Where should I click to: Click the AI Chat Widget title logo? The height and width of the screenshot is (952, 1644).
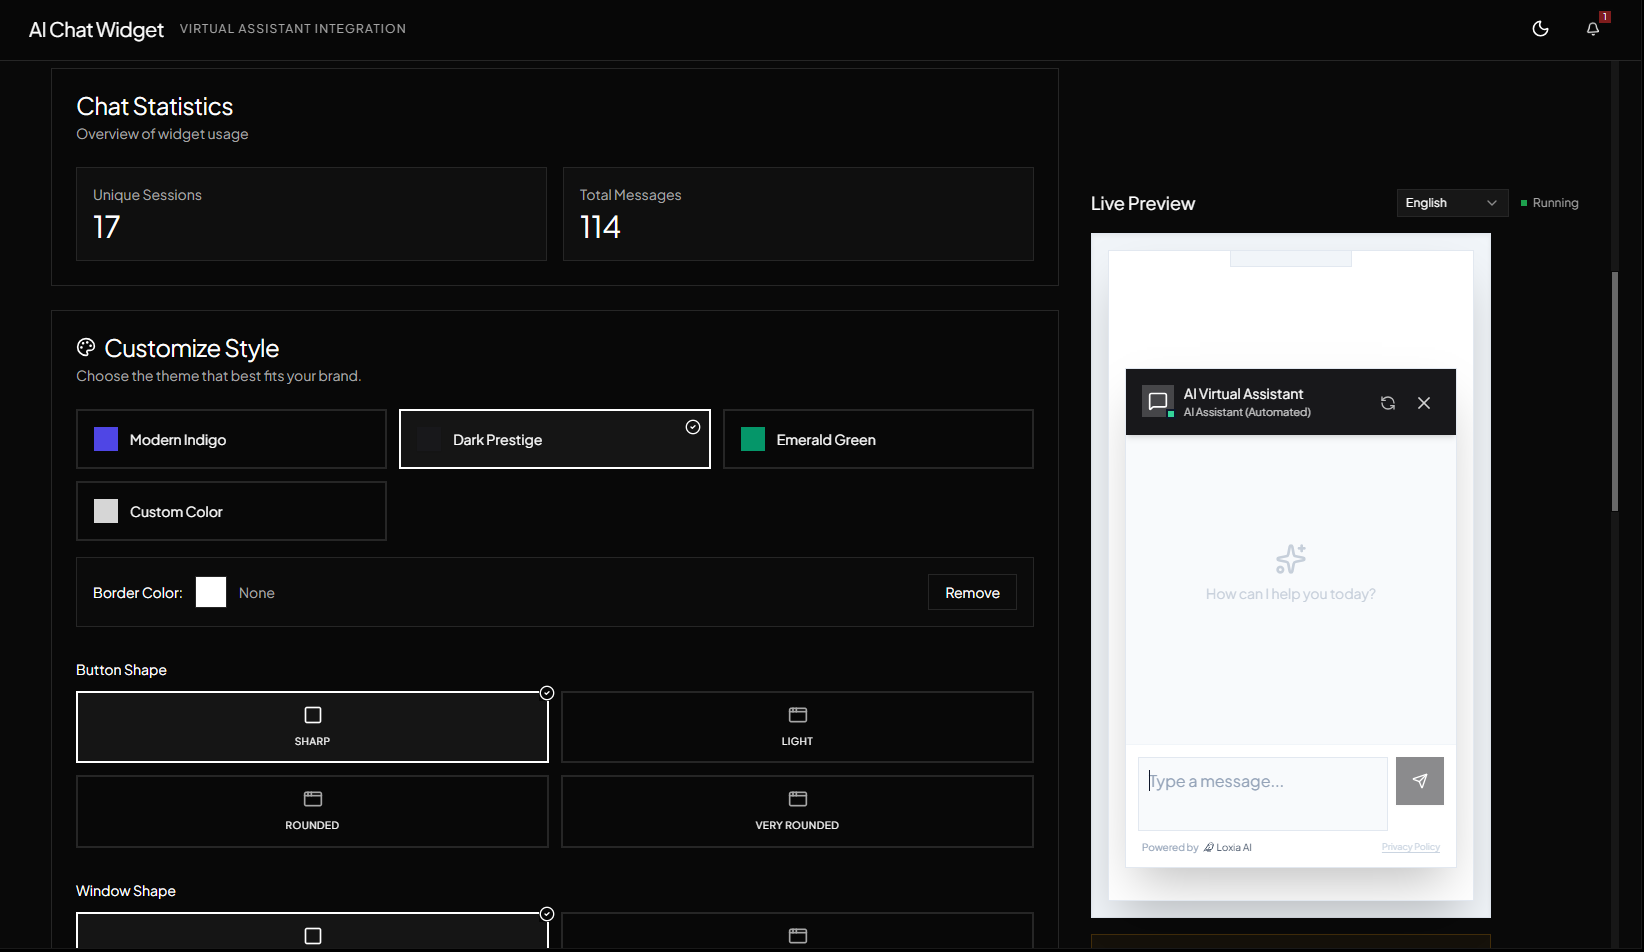pyautogui.click(x=96, y=30)
